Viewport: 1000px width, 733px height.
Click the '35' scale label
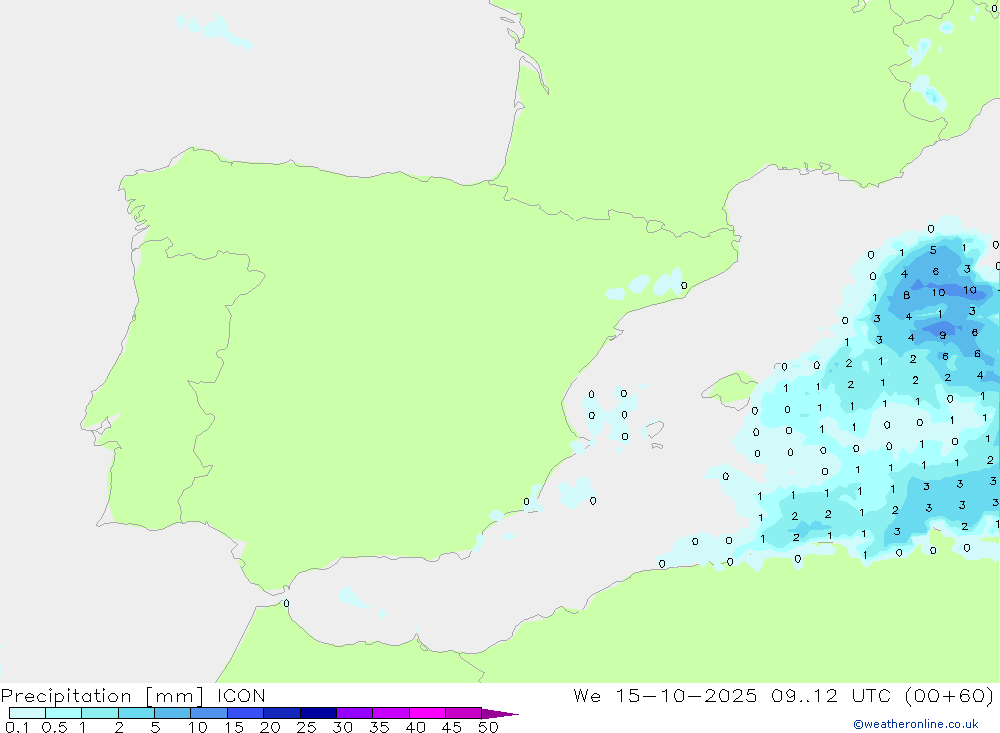click(x=379, y=727)
